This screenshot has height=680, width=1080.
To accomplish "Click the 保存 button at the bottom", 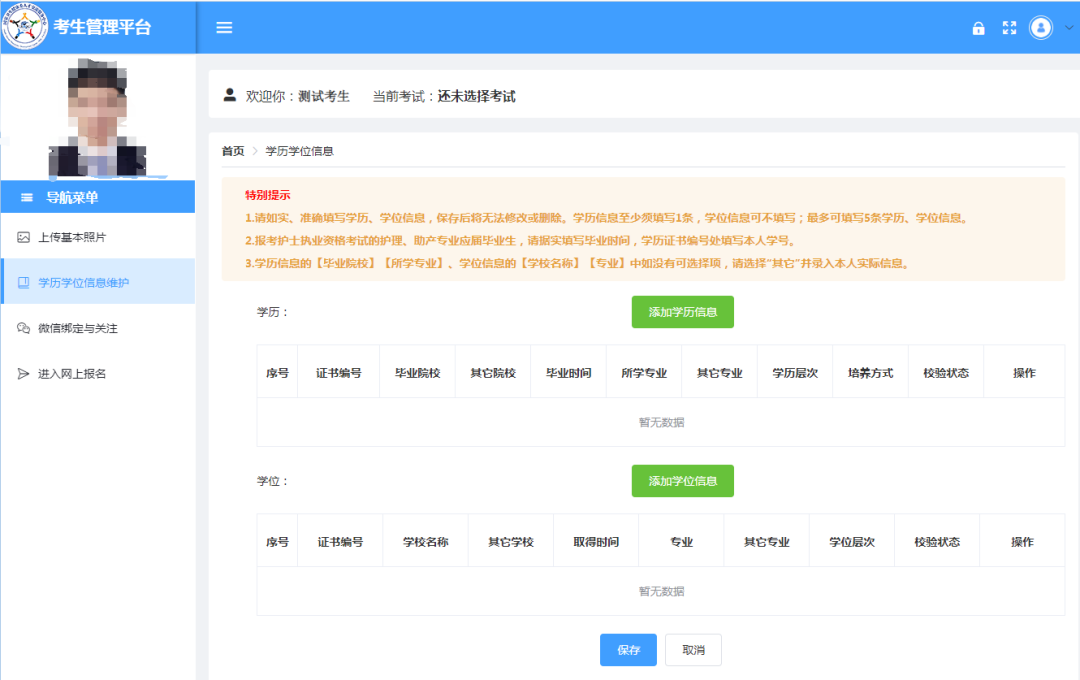I will coord(628,649).
